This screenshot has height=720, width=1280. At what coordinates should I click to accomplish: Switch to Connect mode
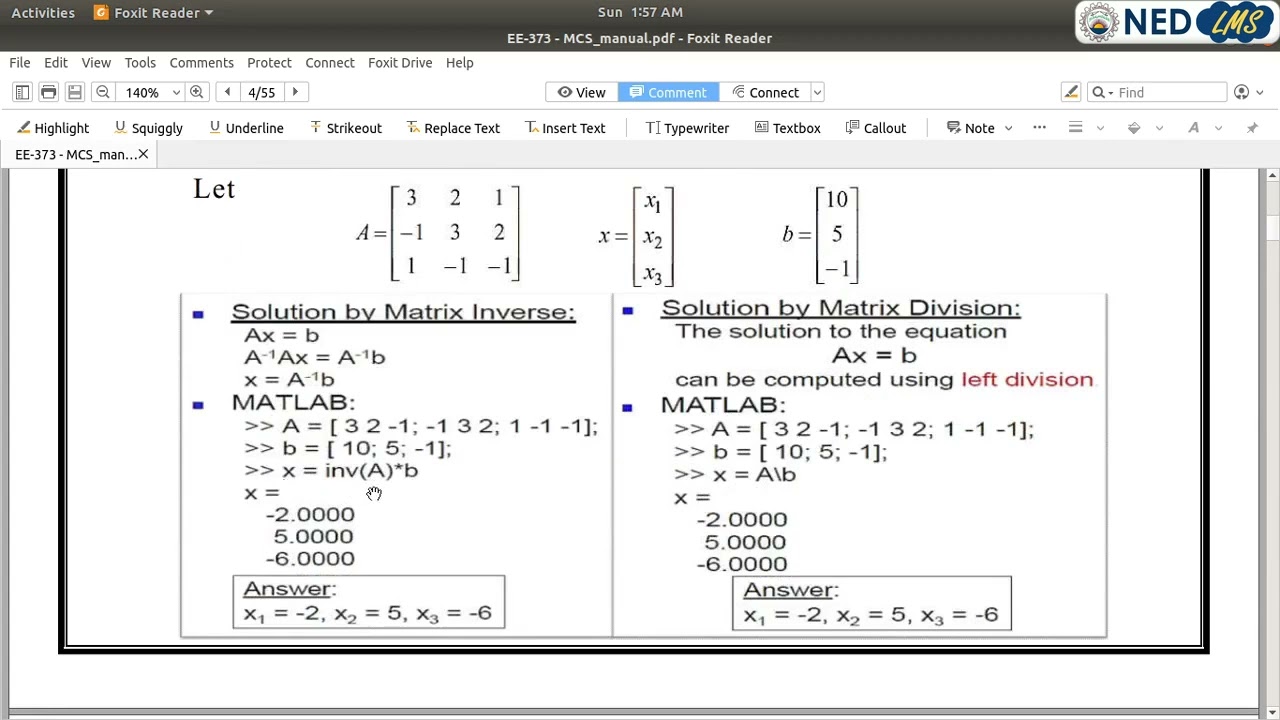765,92
